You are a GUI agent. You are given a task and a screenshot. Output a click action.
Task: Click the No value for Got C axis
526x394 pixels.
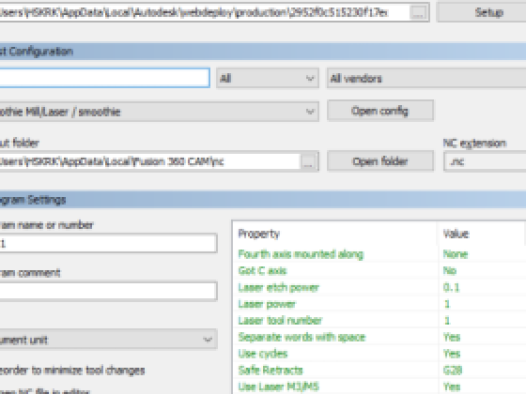pos(450,271)
